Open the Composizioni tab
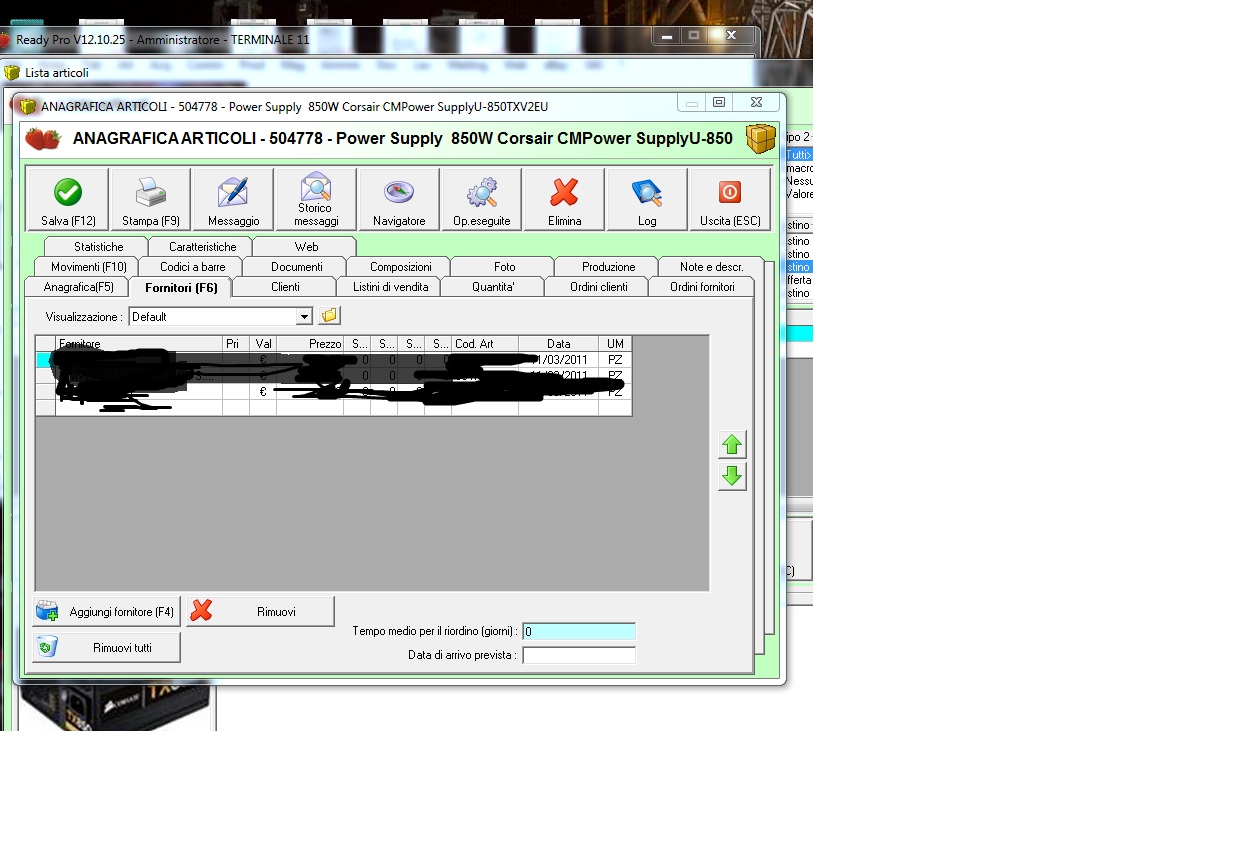The height and width of the screenshot is (846, 1255). 401,266
